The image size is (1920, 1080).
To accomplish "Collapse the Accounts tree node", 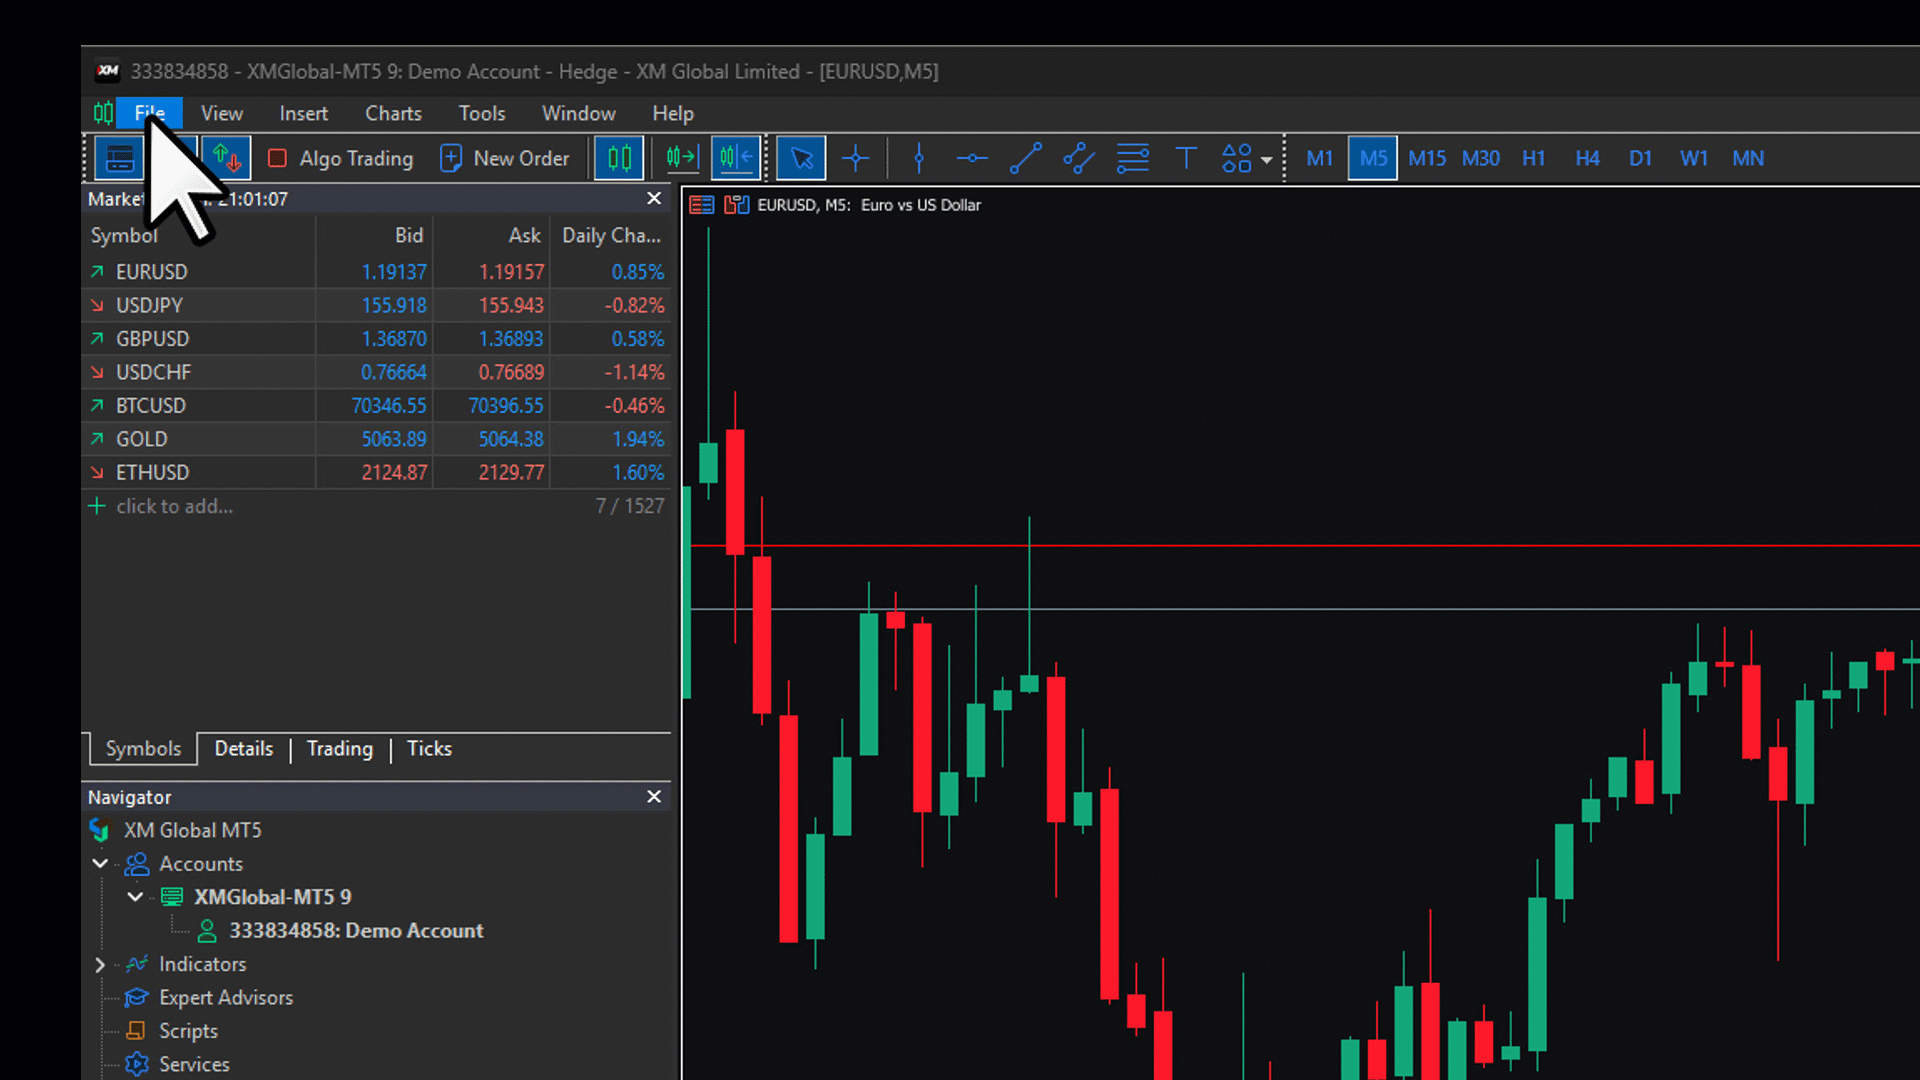I will coord(100,863).
